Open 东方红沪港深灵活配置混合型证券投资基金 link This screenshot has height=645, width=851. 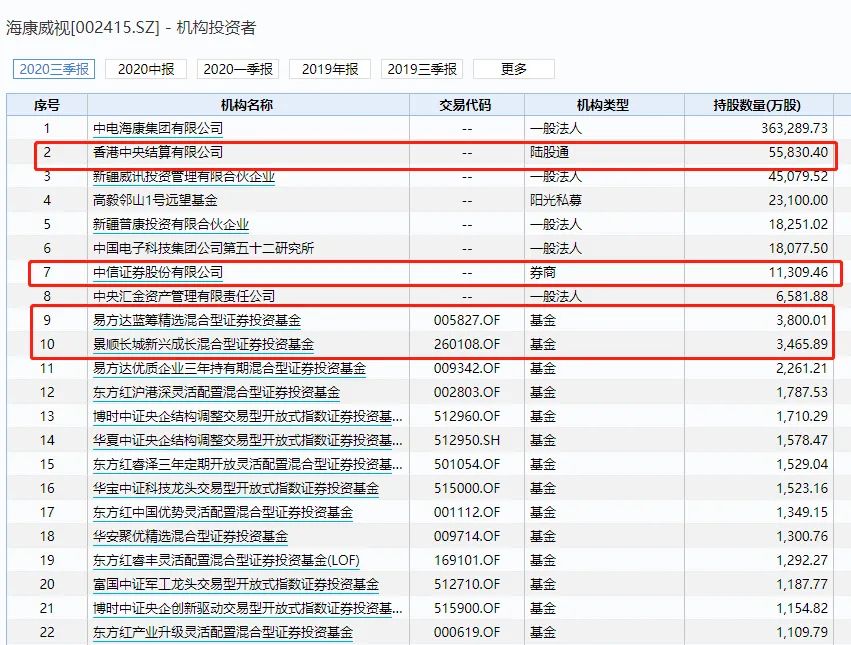click(216, 392)
